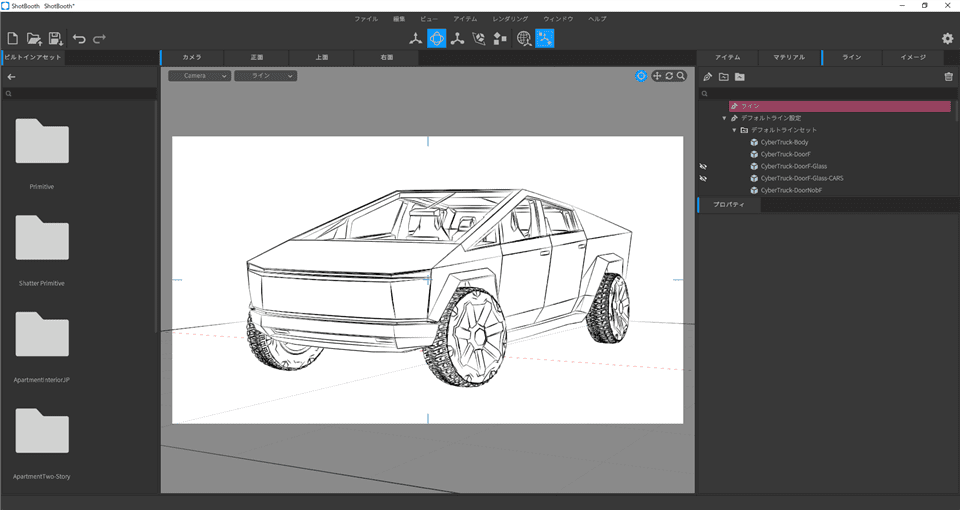
Task: Go back in the built-in assets panel
Action: 11,77
